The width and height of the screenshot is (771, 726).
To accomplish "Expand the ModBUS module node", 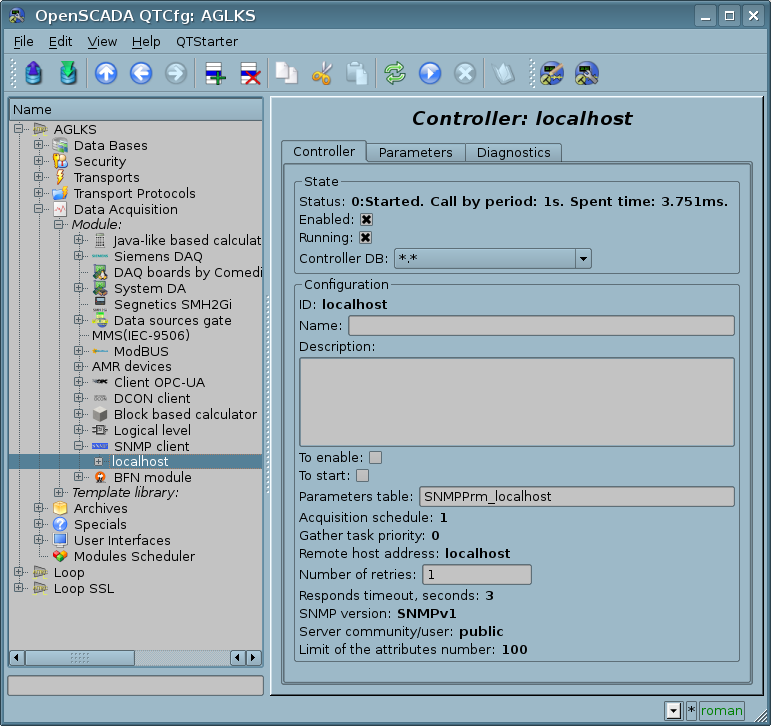I will coord(78,350).
